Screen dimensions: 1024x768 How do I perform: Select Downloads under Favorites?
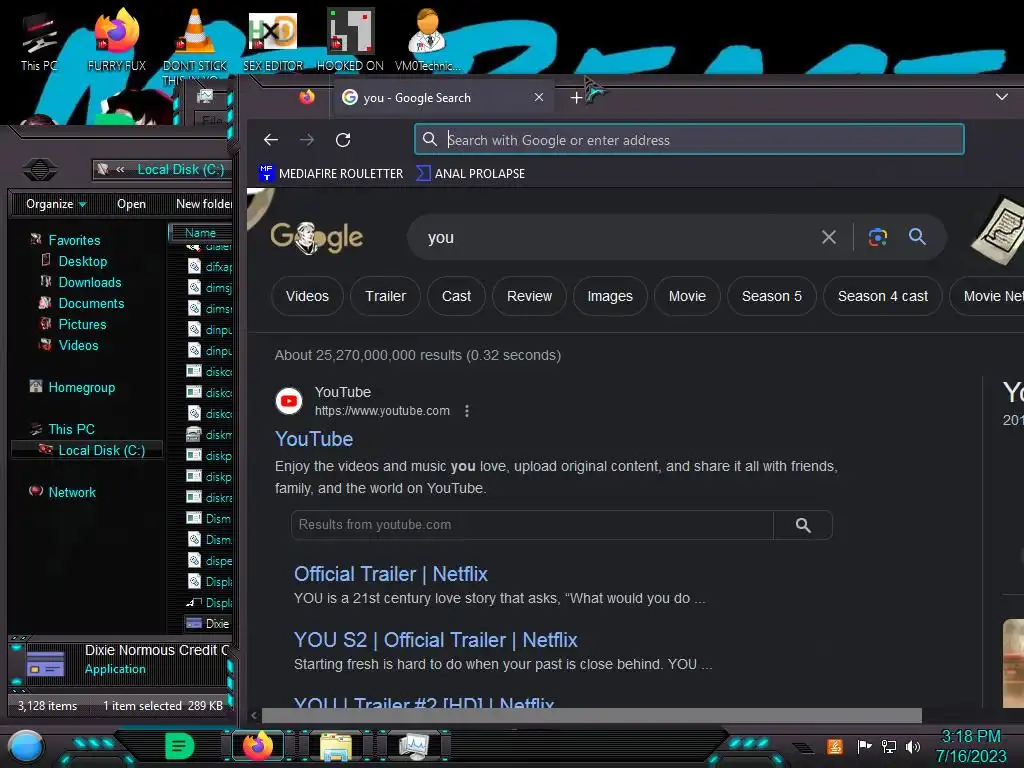[89, 282]
